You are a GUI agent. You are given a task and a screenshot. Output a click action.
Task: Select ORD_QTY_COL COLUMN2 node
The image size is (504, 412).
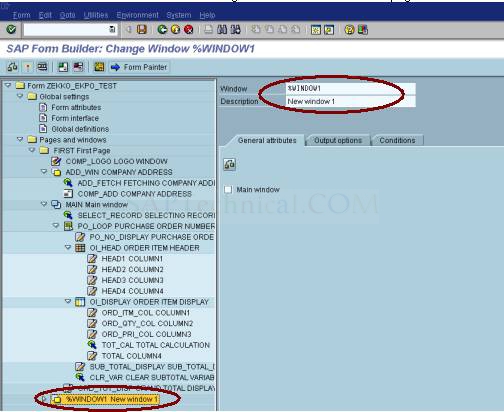147,323
